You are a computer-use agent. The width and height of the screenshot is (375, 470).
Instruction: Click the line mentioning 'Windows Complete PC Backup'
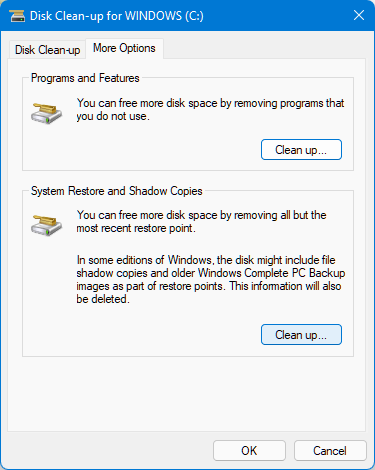(x=211, y=273)
